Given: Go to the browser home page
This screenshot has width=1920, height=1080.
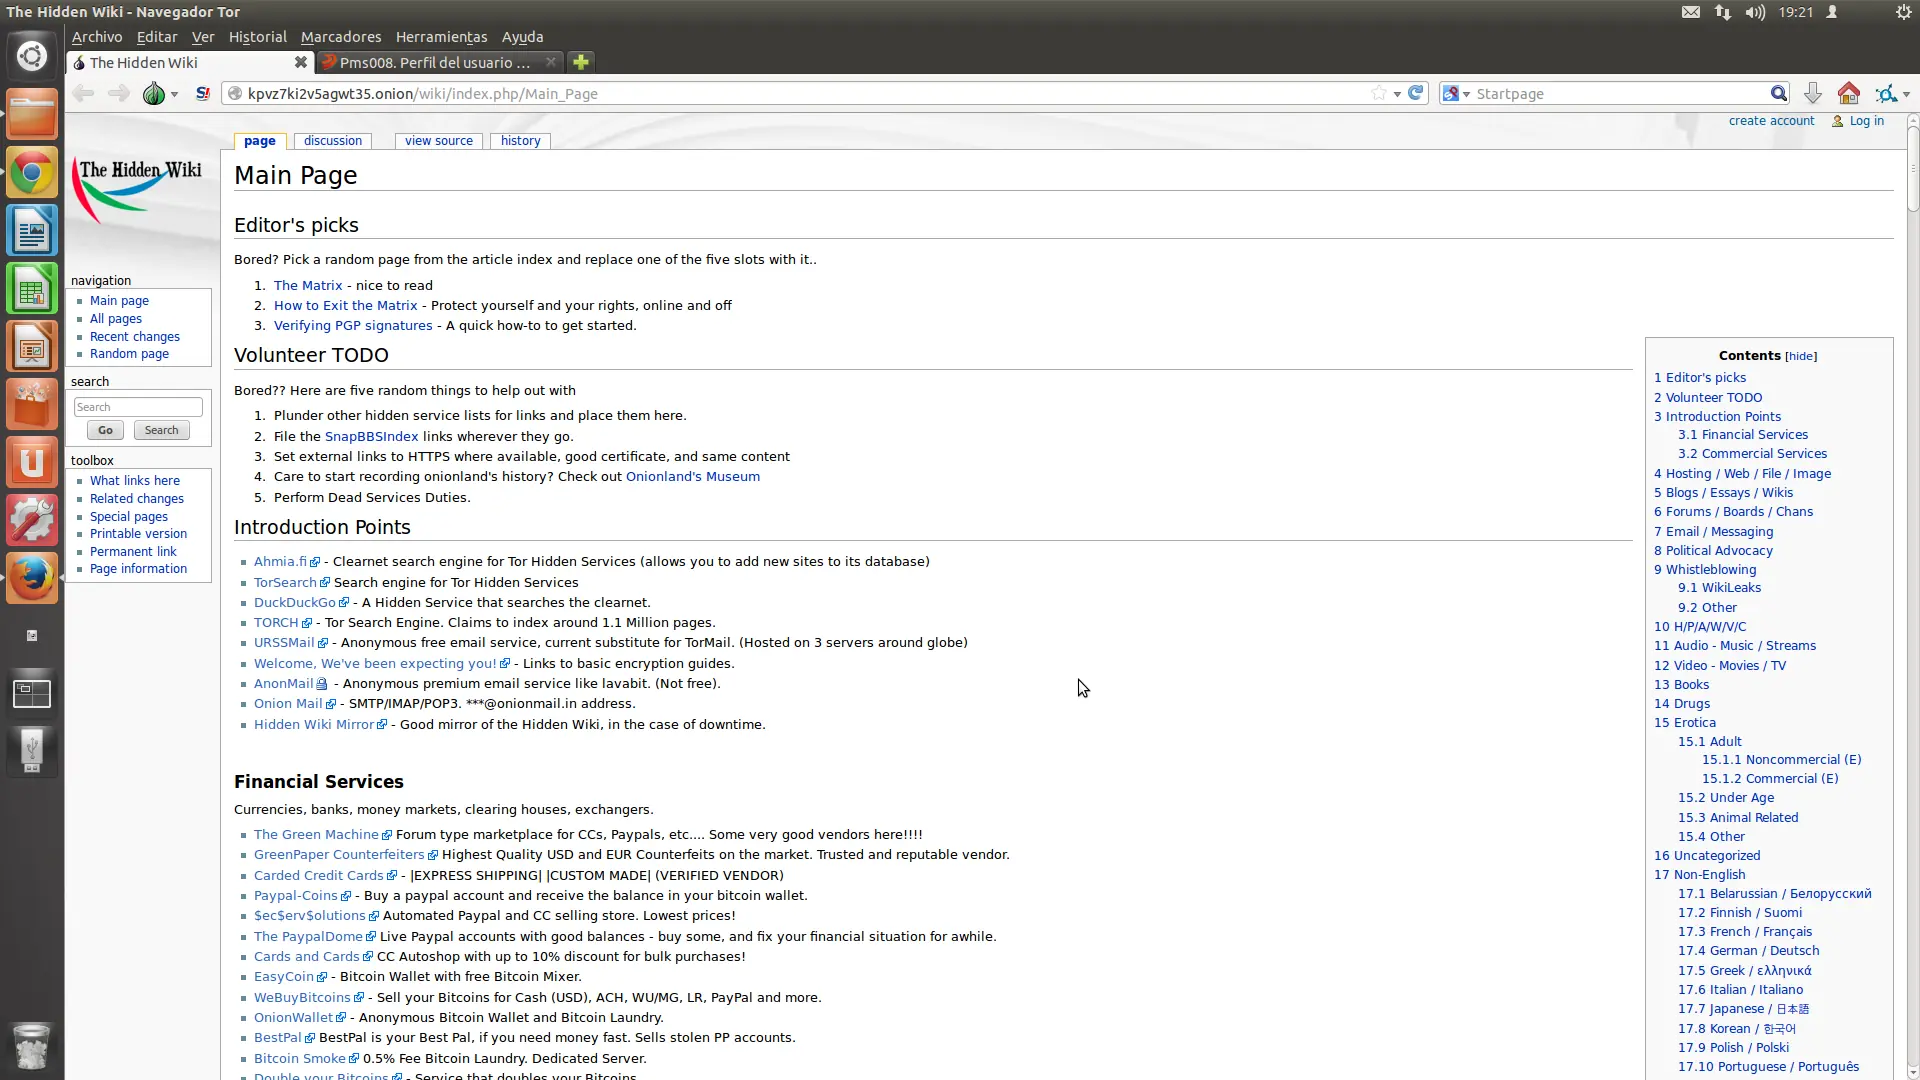Looking at the screenshot, I should [1849, 93].
